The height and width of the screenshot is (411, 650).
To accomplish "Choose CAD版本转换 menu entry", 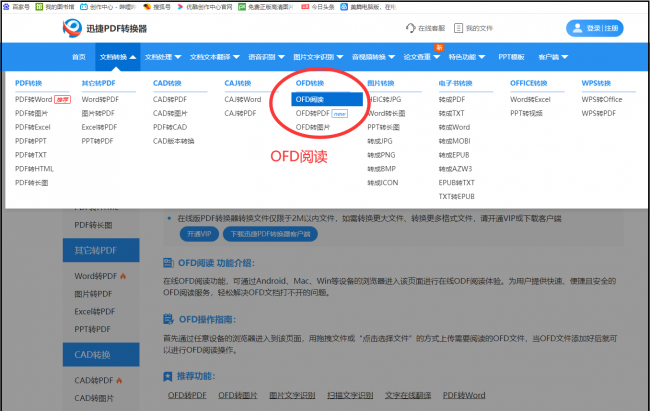I will tap(174, 141).
